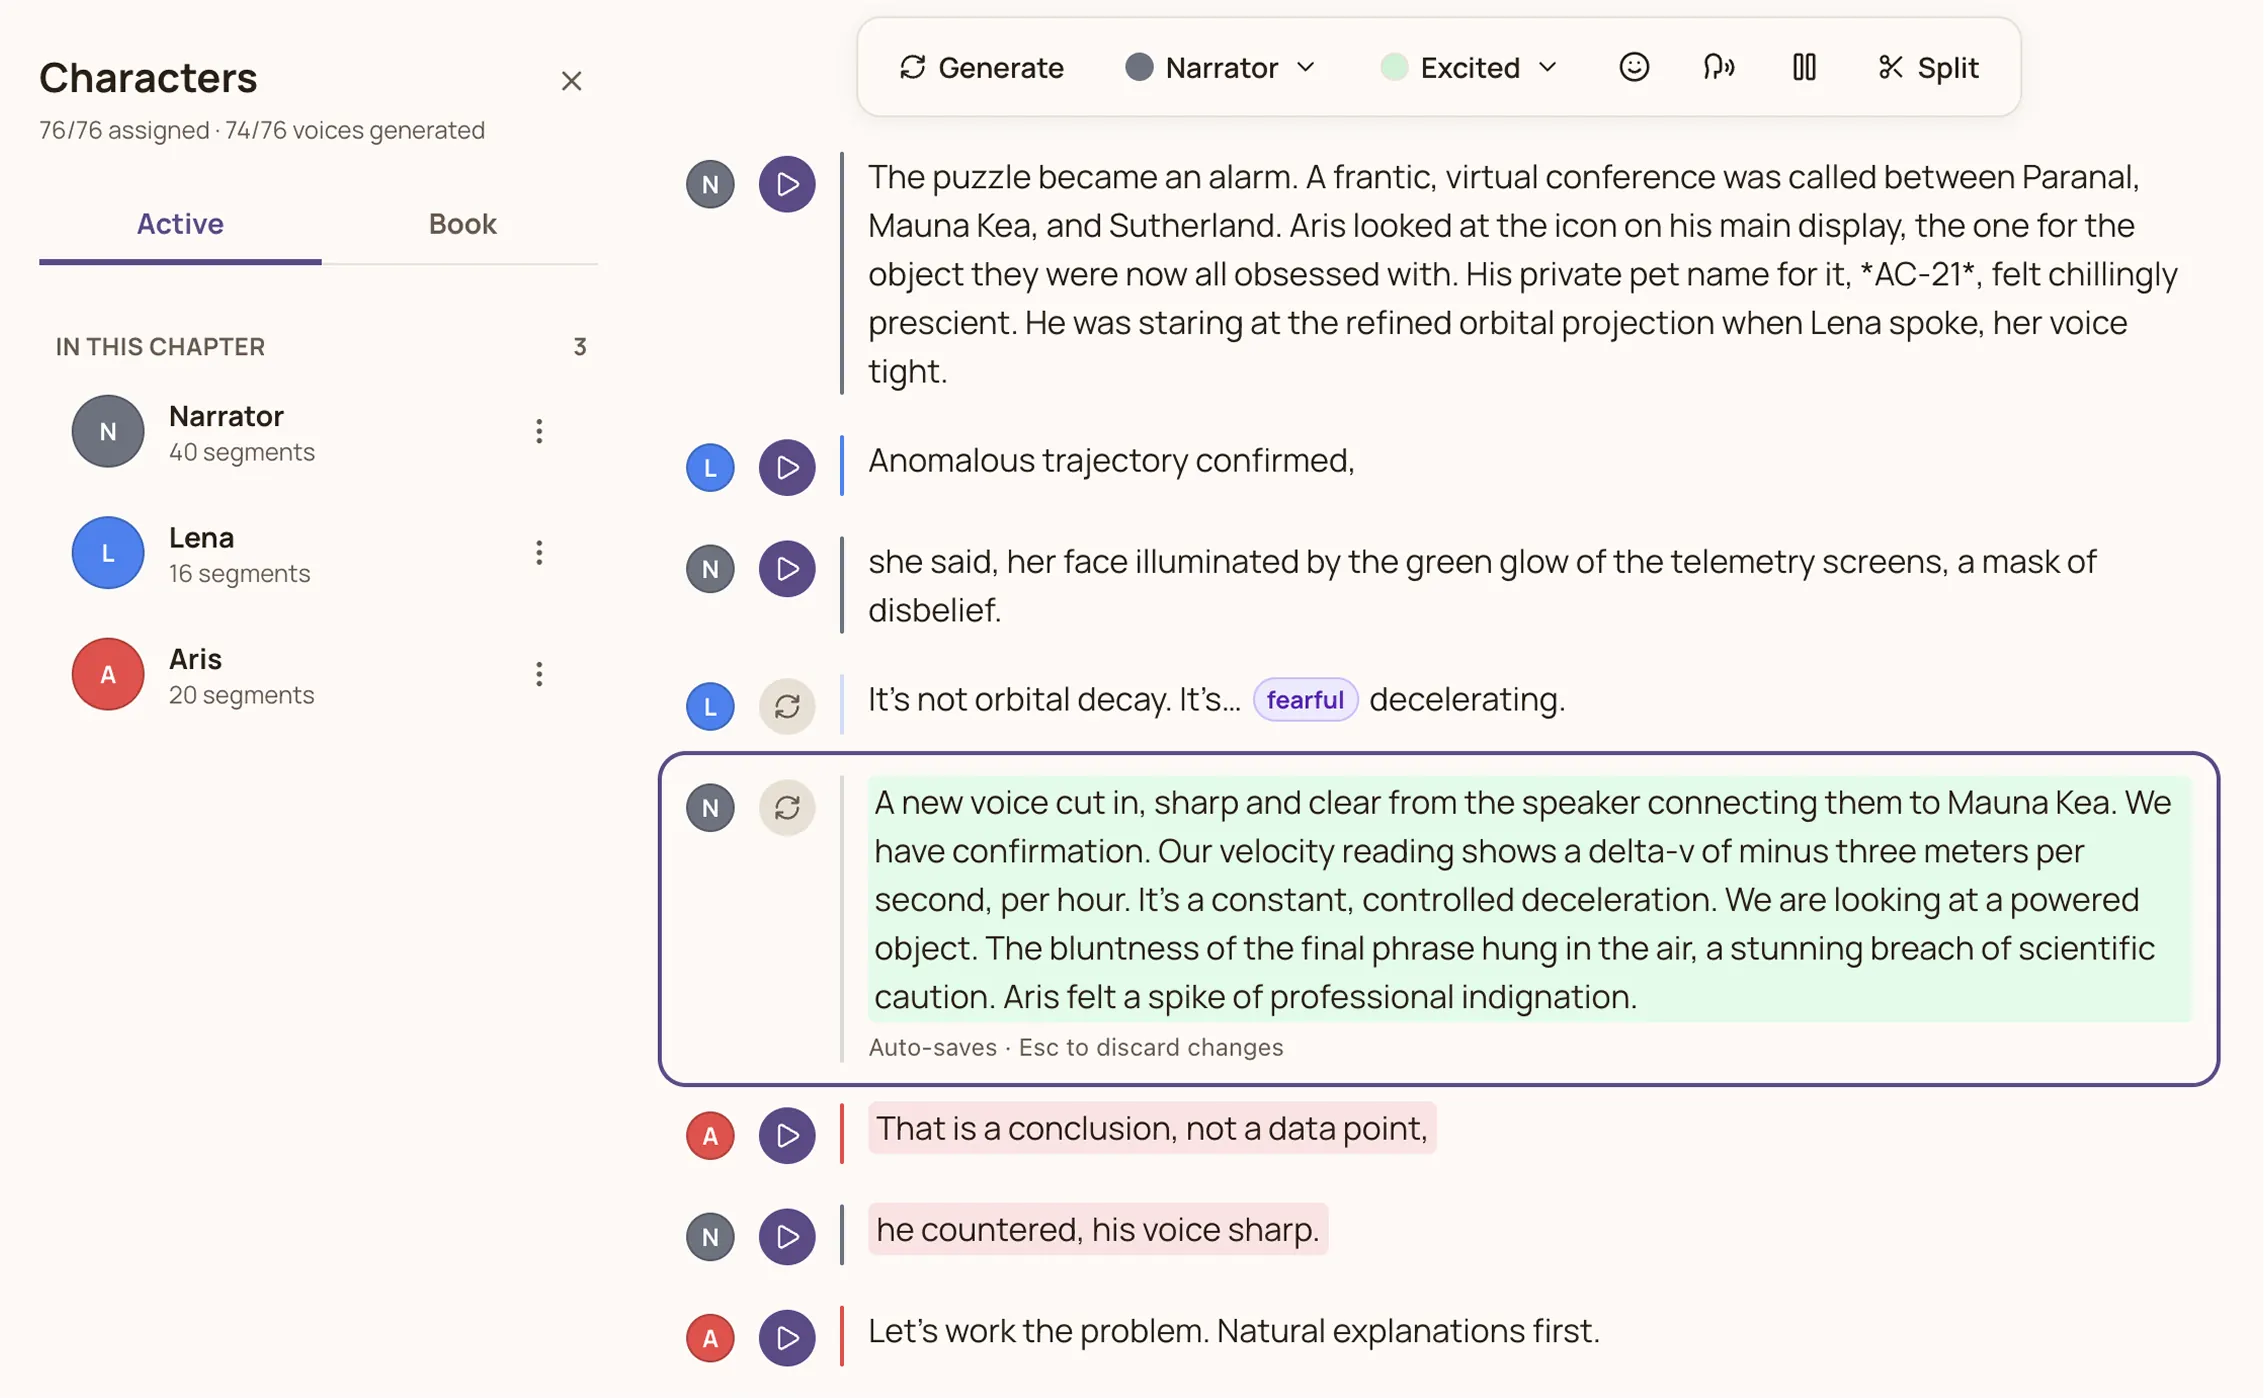Click the 'That is a conclusion, not a data point' text
Image resolution: width=2264 pixels, height=1399 pixels.
pyautogui.click(x=1151, y=1128)
